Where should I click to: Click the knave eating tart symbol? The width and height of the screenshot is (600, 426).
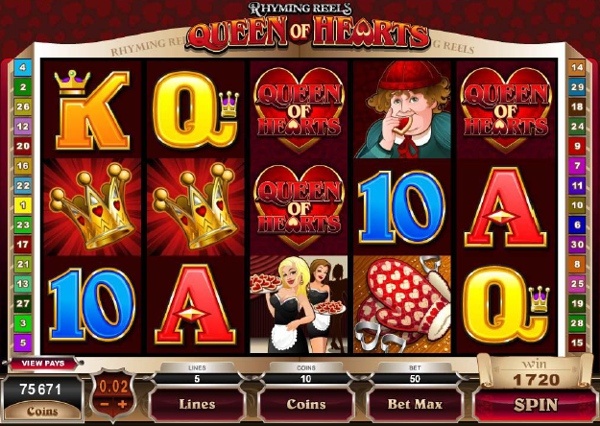tap(402, 109)
